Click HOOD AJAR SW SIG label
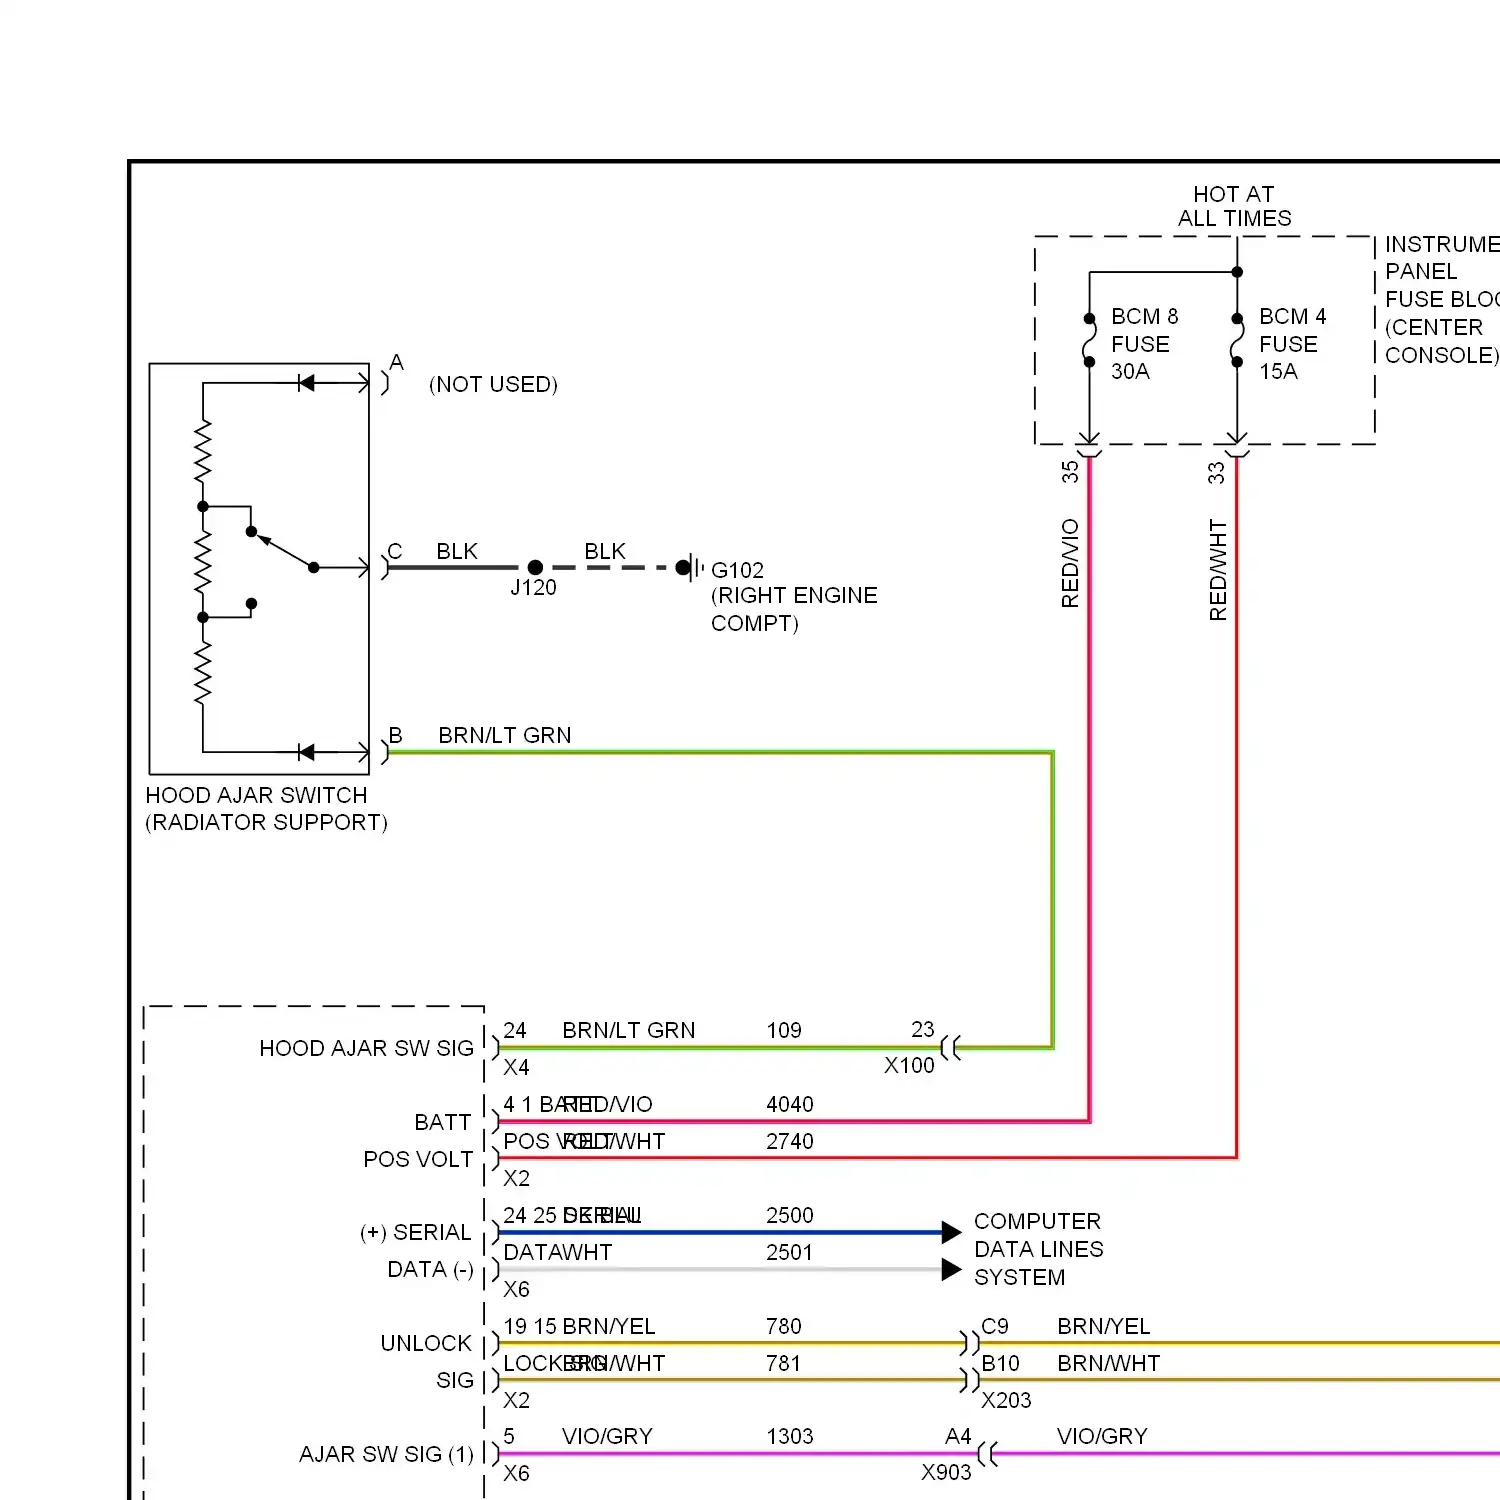Viewport: 1500px width, 1500px height. [366, 1048]
